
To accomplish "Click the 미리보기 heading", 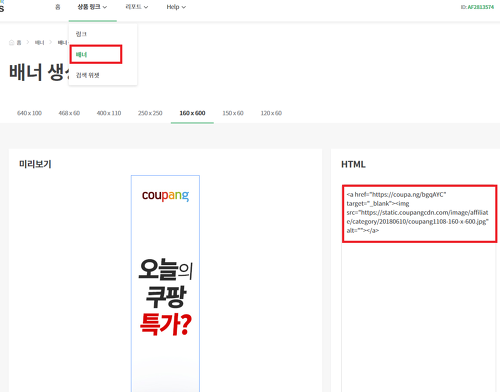I will point(35,164).
